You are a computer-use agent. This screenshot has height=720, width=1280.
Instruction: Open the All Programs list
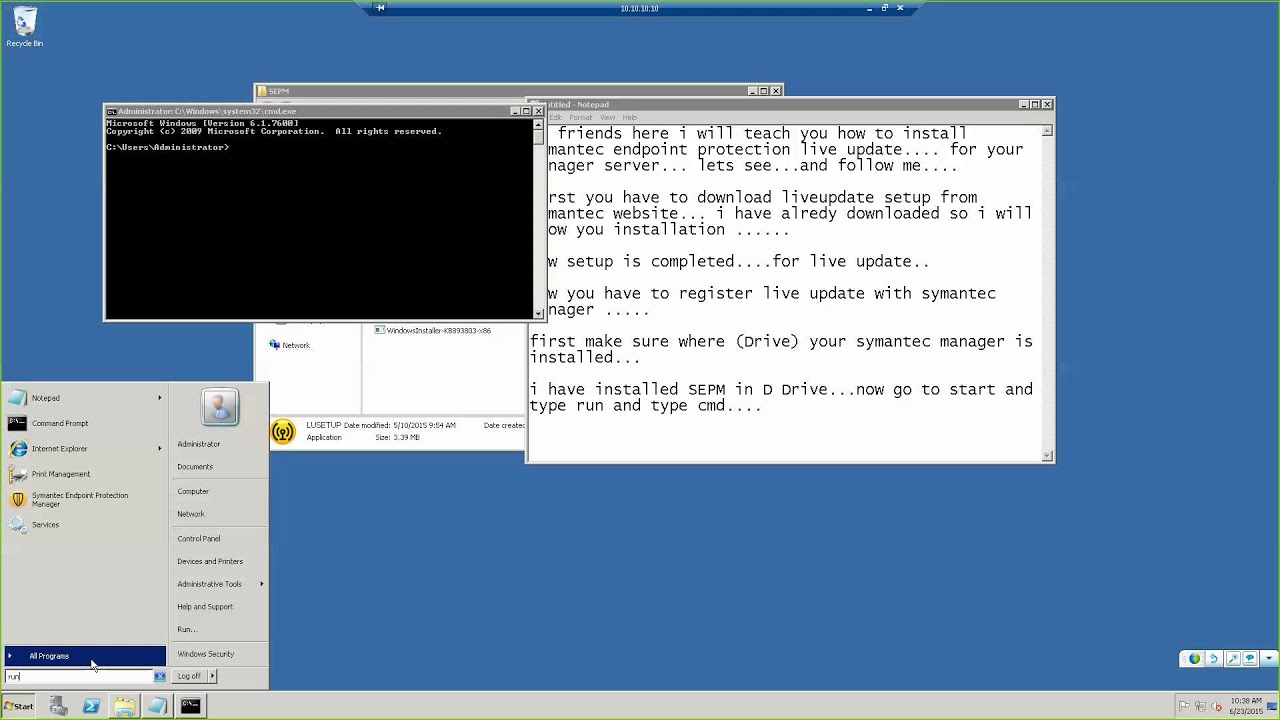coord(84,656)
